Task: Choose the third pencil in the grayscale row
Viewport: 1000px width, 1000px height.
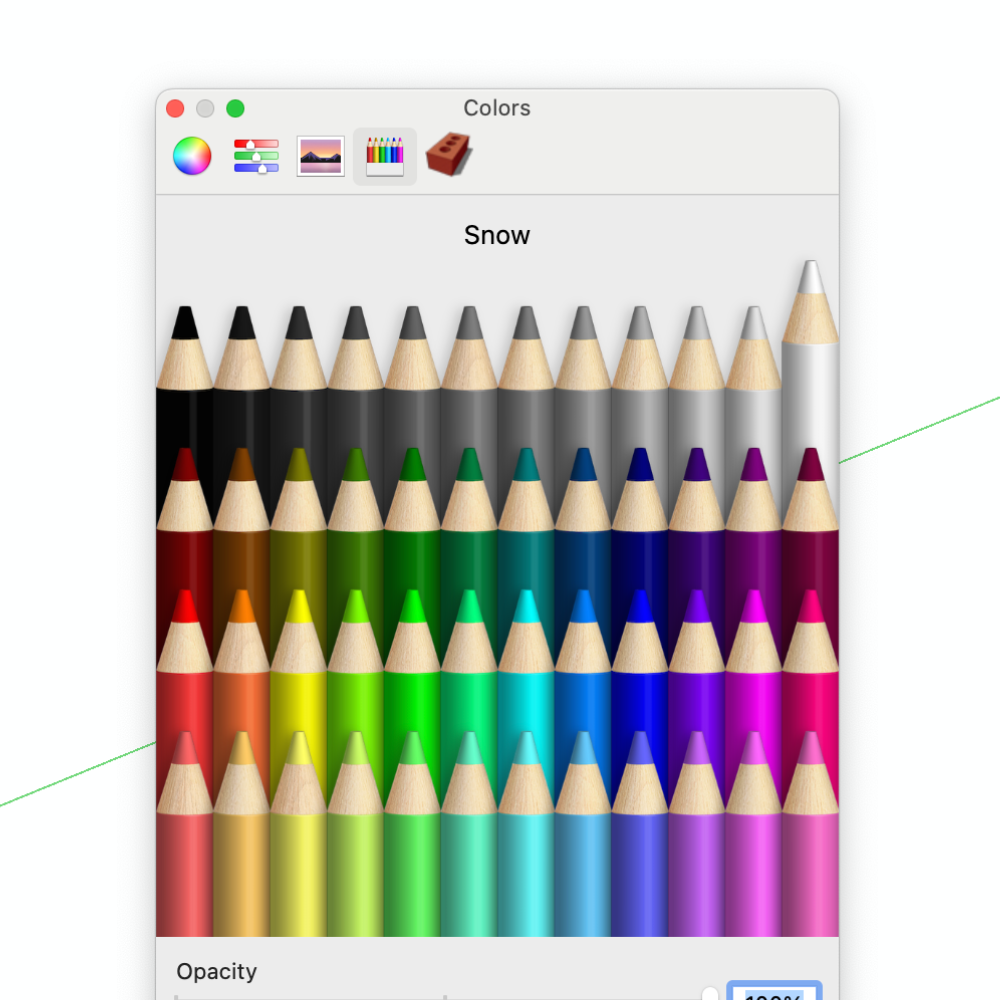Action: [x=298, y=376]
